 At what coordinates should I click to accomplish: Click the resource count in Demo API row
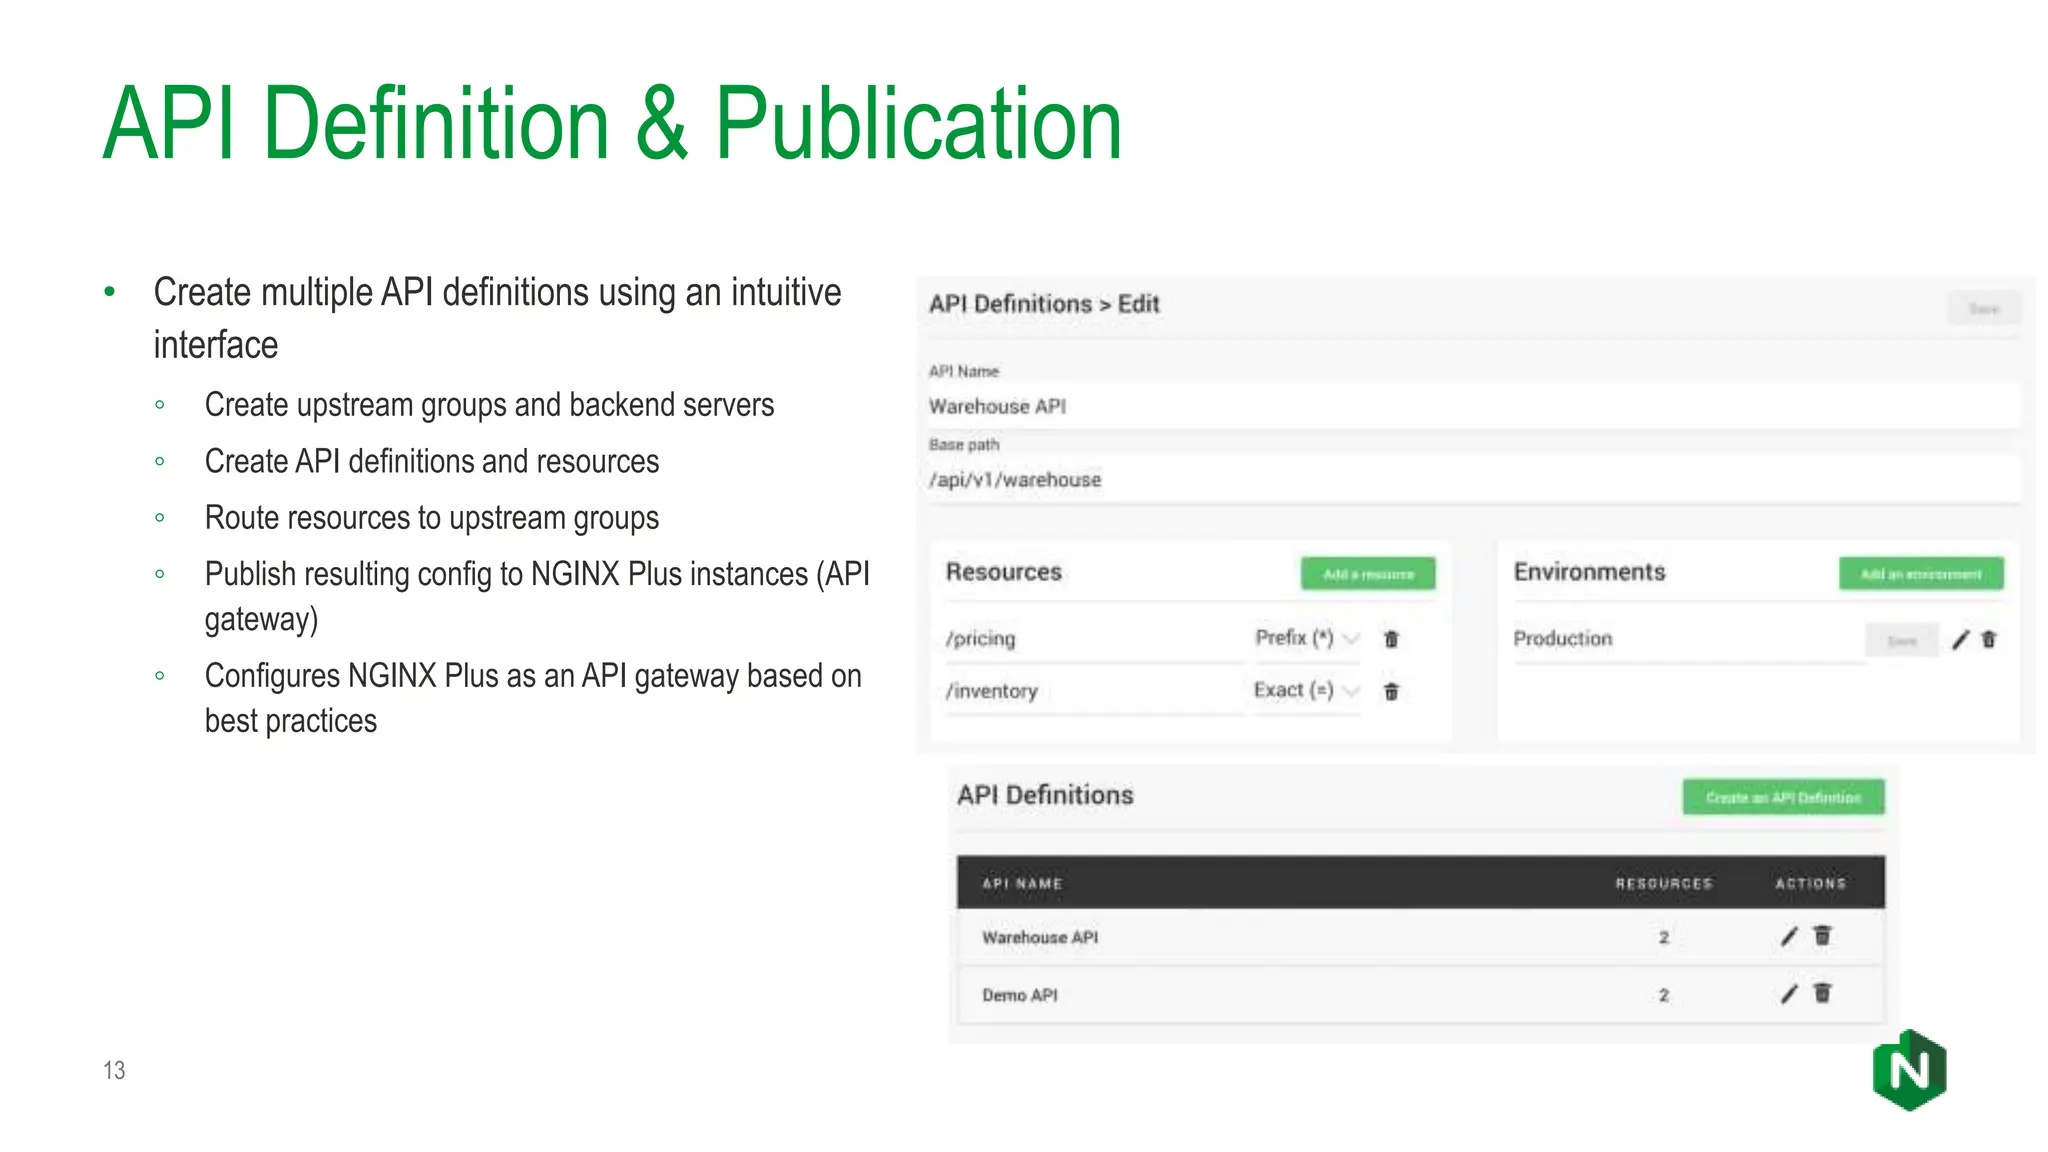point(1664,996)
